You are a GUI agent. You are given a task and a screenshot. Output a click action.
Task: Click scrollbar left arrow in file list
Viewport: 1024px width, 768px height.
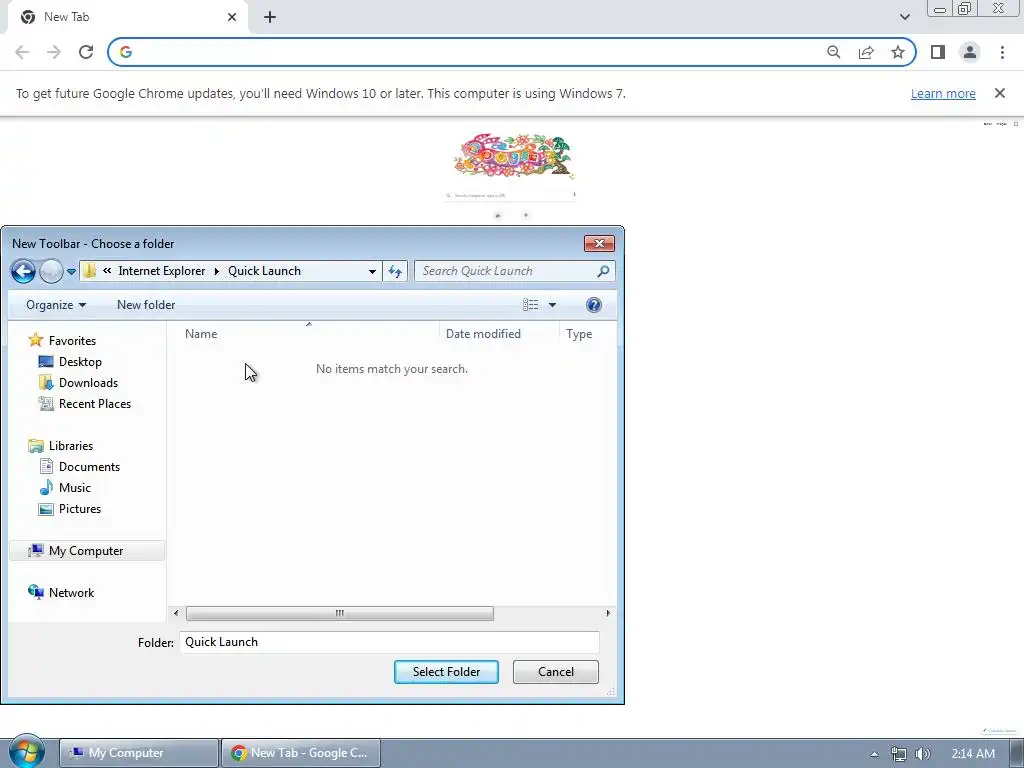(176, 613)
